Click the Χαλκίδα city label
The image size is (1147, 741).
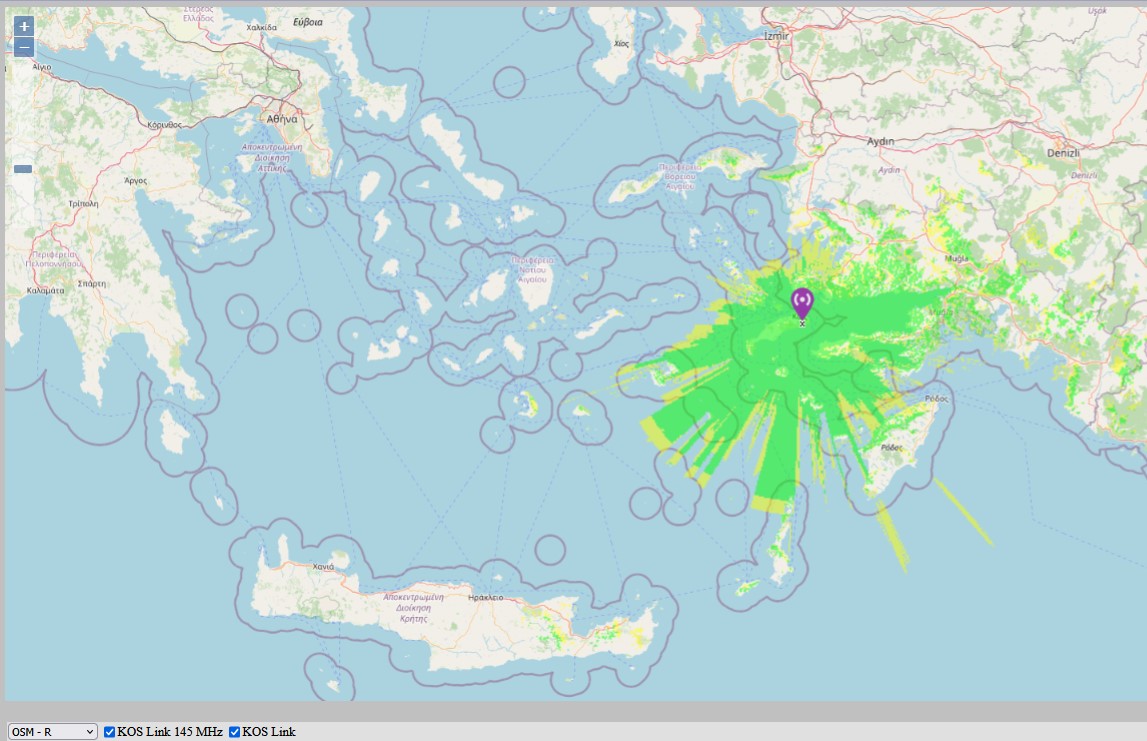tap(262, 27)
